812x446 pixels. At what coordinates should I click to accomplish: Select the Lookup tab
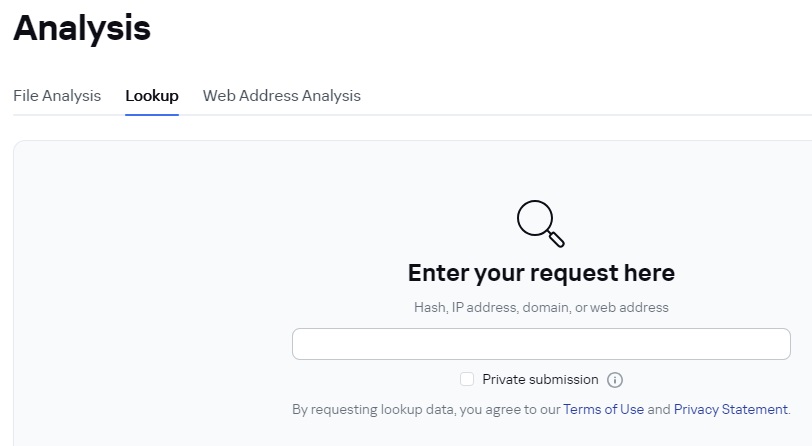[x=152, y=96]
